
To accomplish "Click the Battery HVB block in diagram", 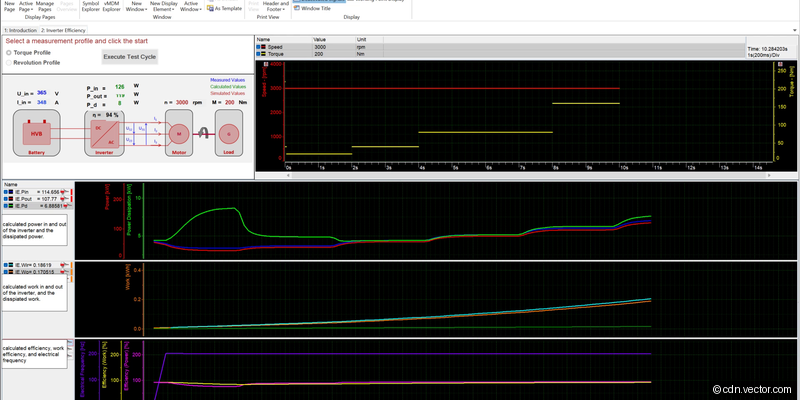I will pos(37,133).
